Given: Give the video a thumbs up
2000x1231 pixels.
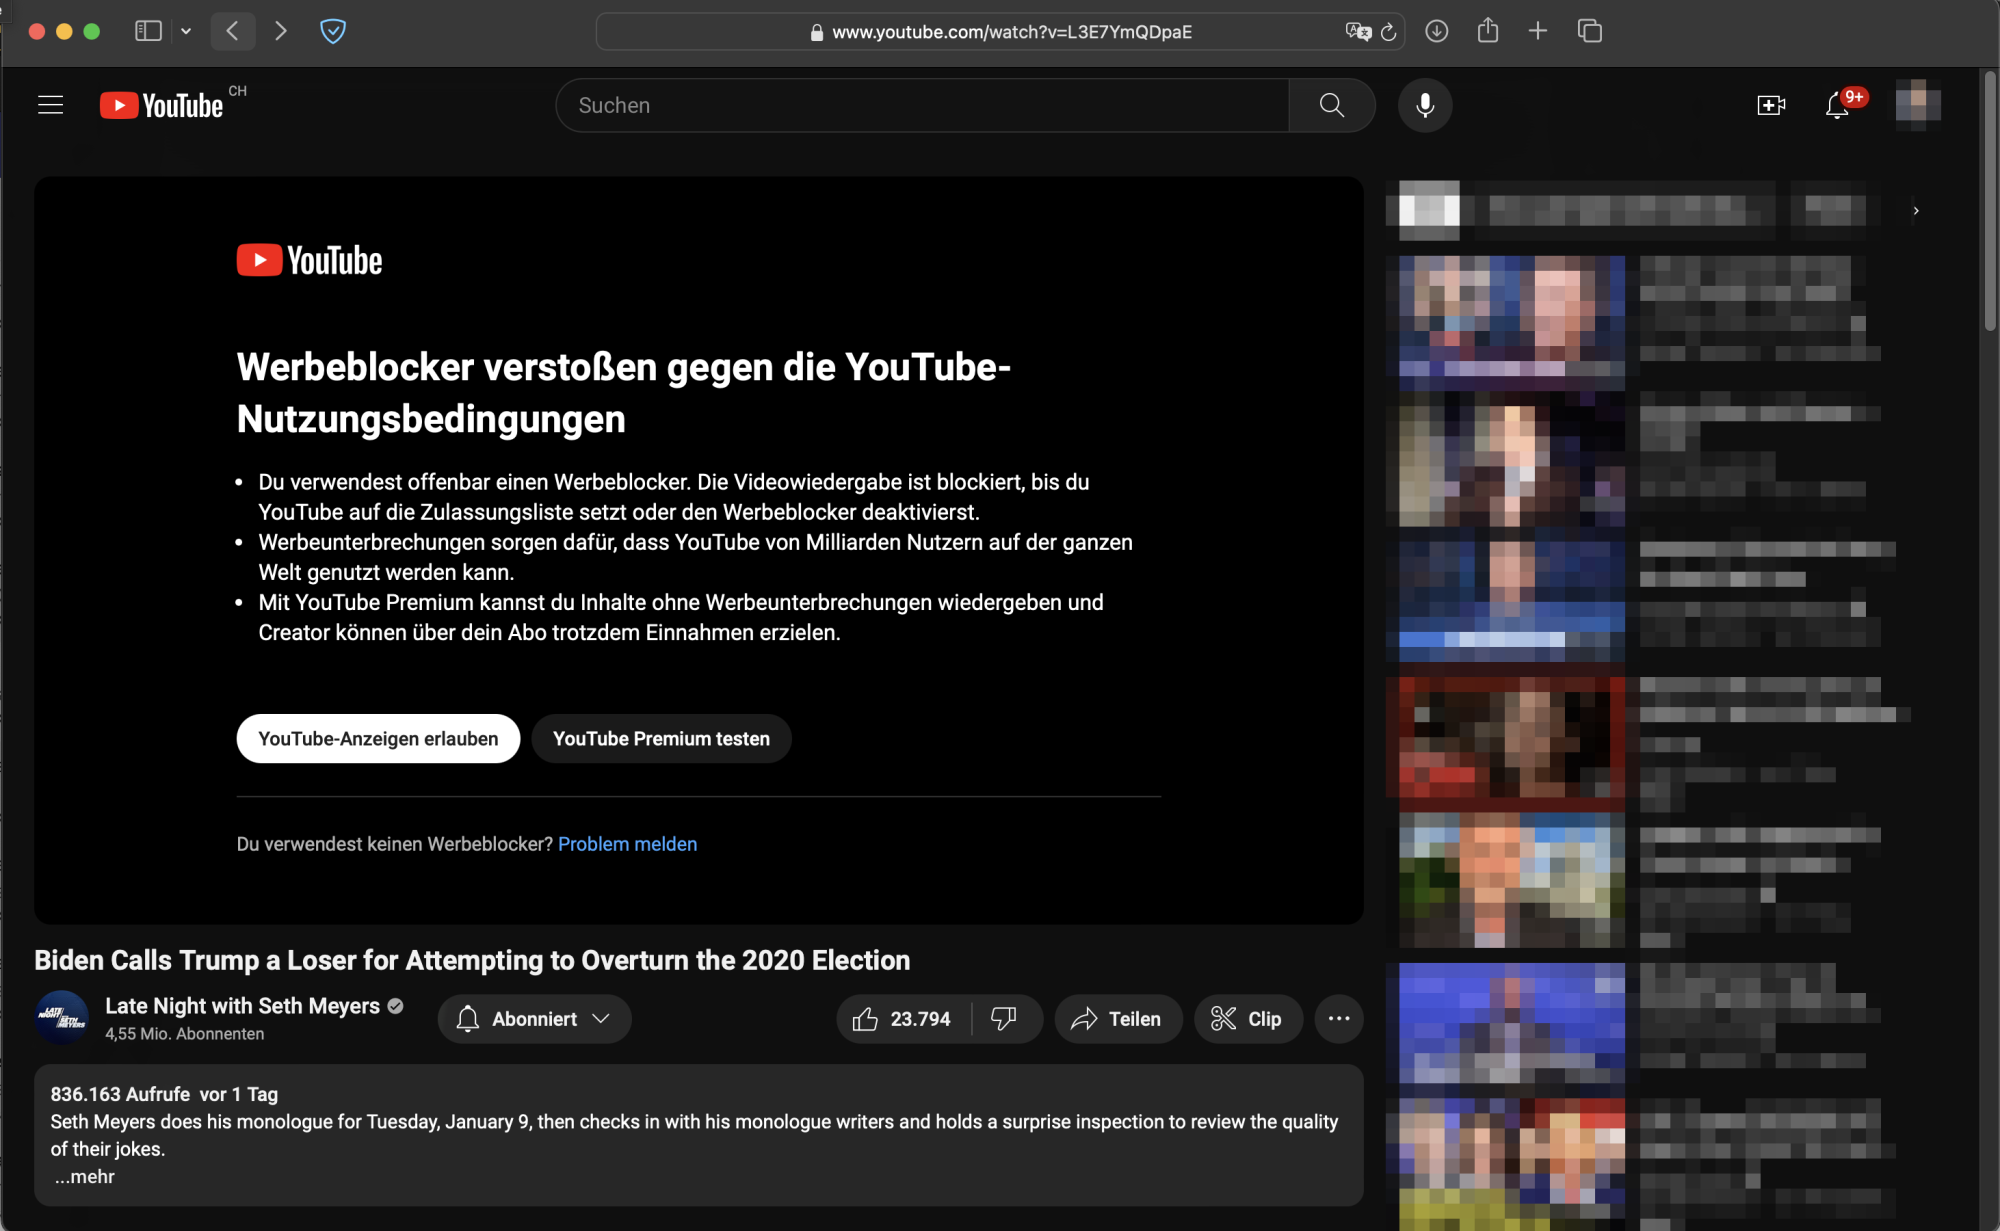Looking at the screenshot, I should click(866, 1018).
